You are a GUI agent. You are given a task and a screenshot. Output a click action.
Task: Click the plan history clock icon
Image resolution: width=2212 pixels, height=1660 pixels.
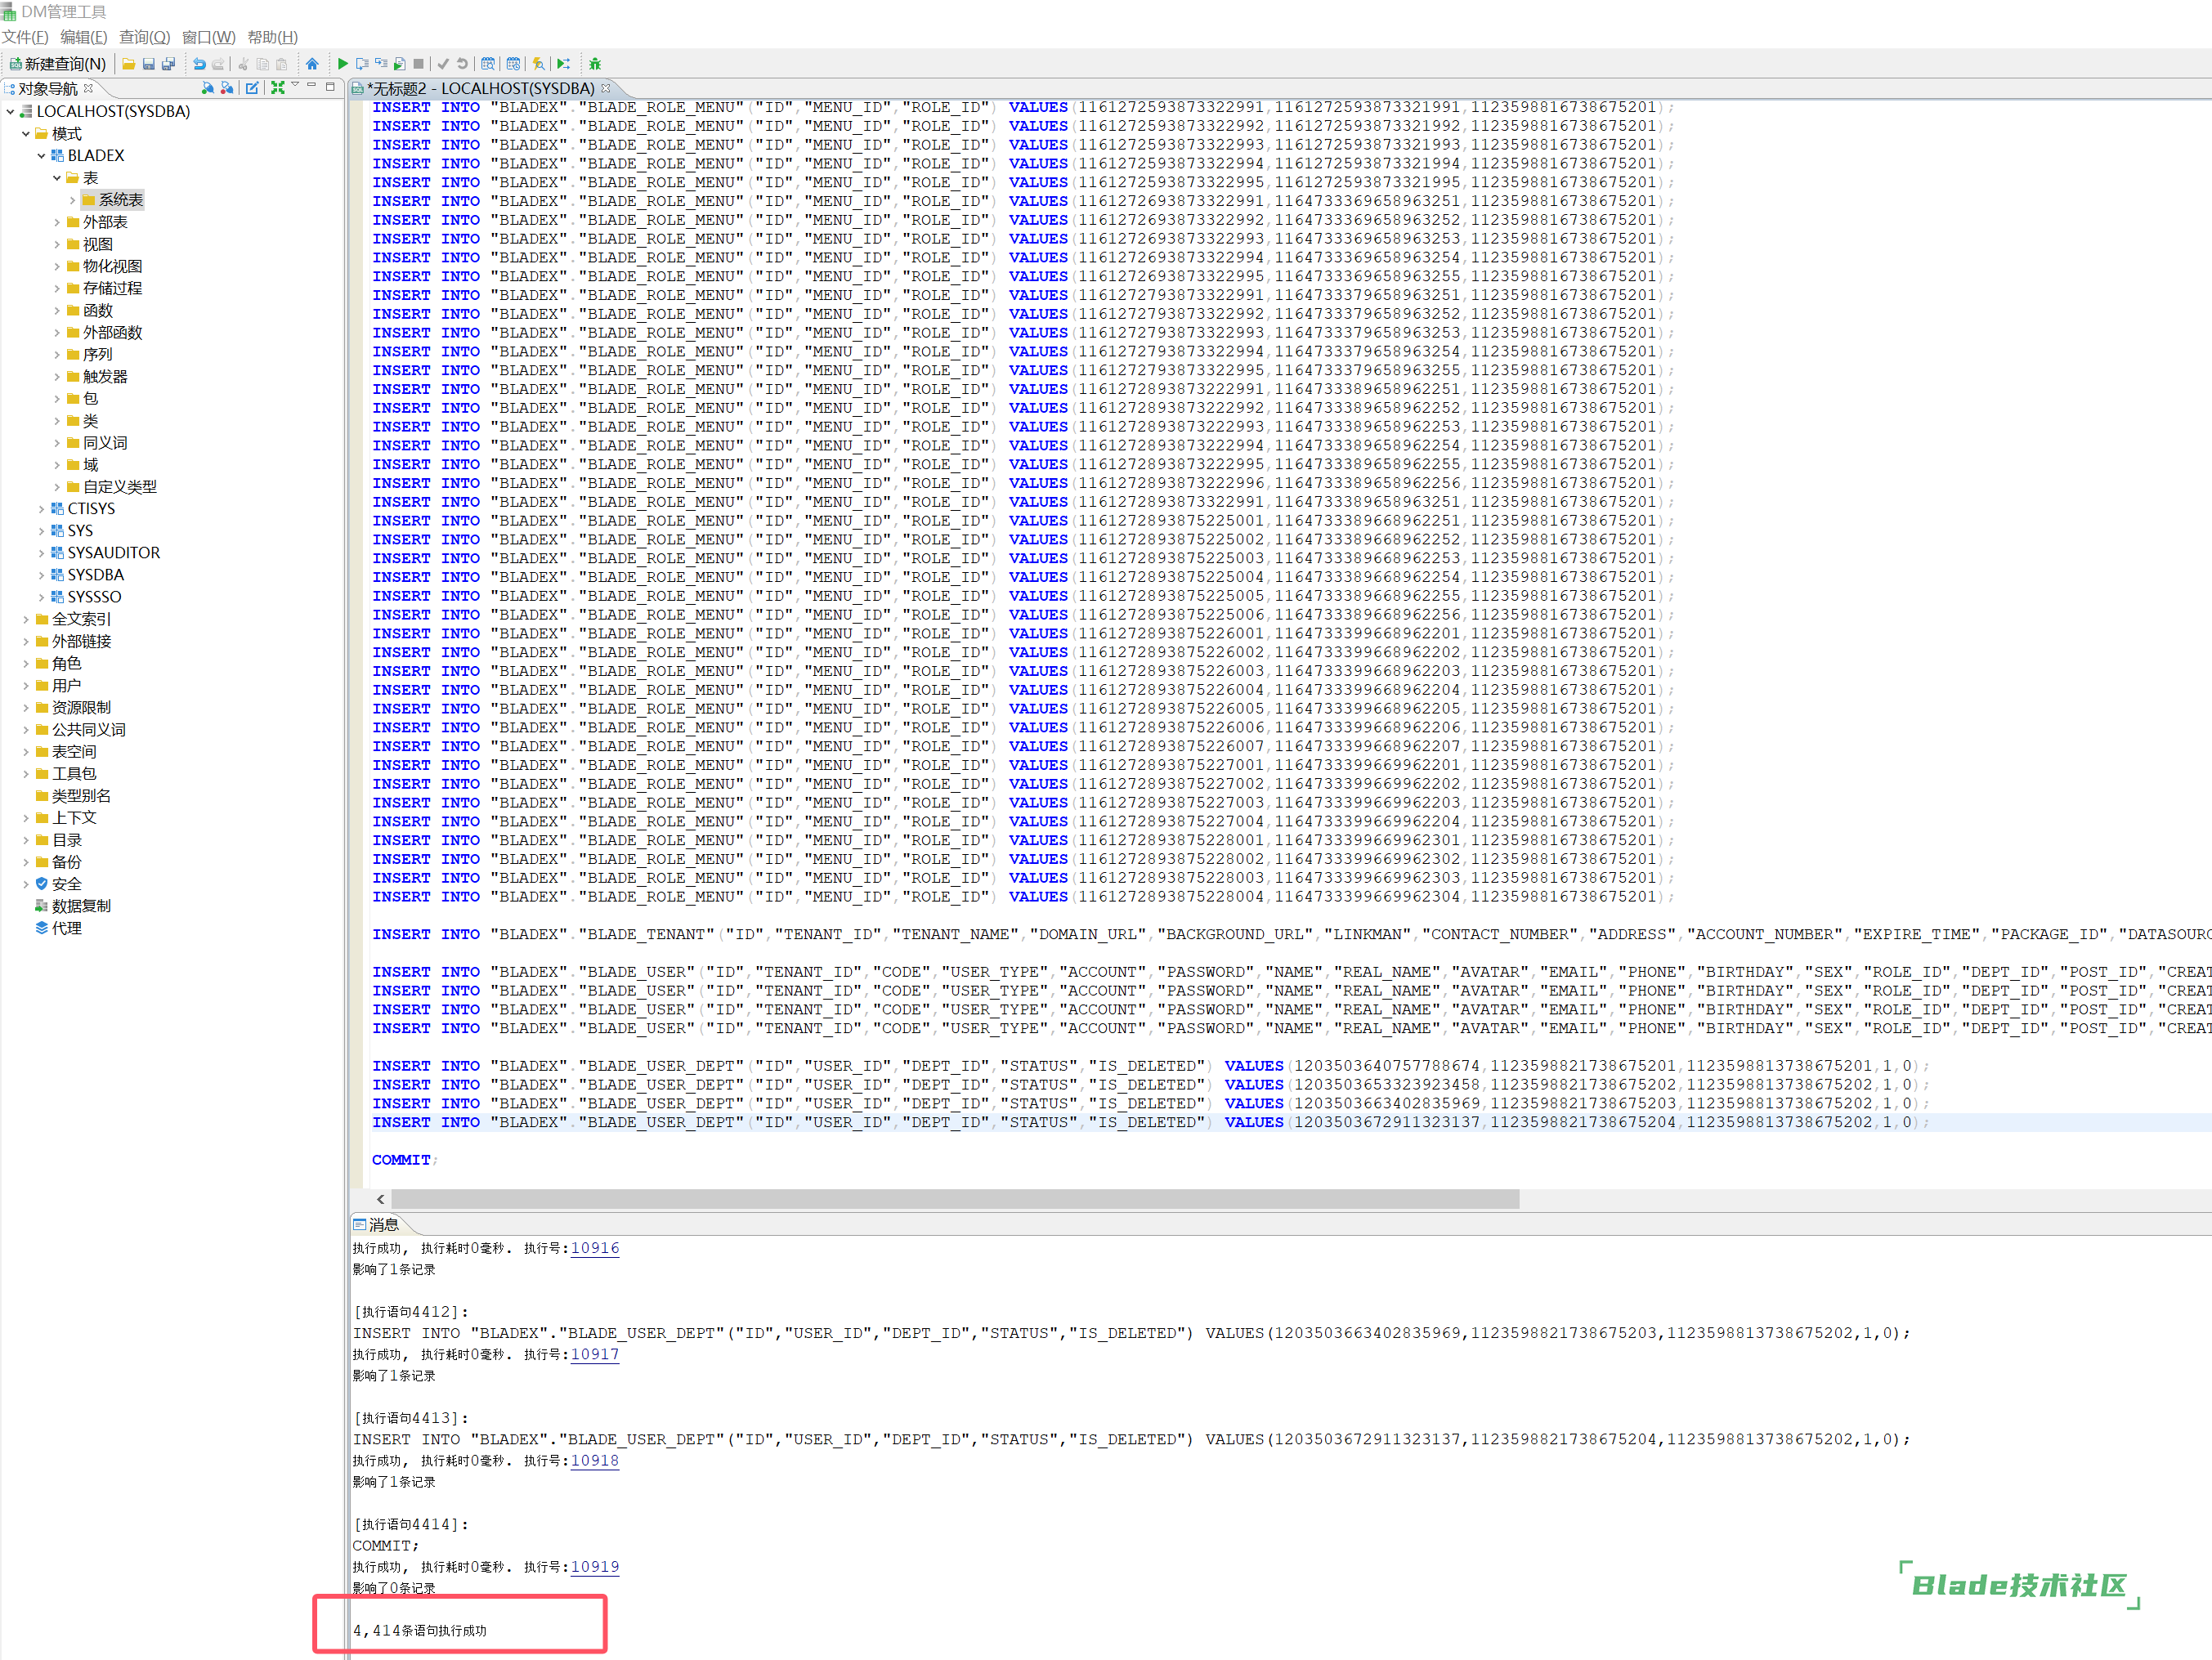[513, 64]
